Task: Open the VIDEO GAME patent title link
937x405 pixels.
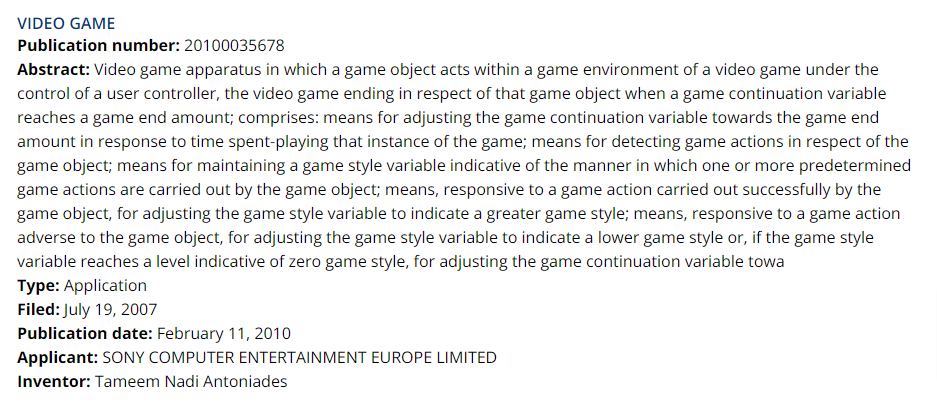Action: point(66,23)
